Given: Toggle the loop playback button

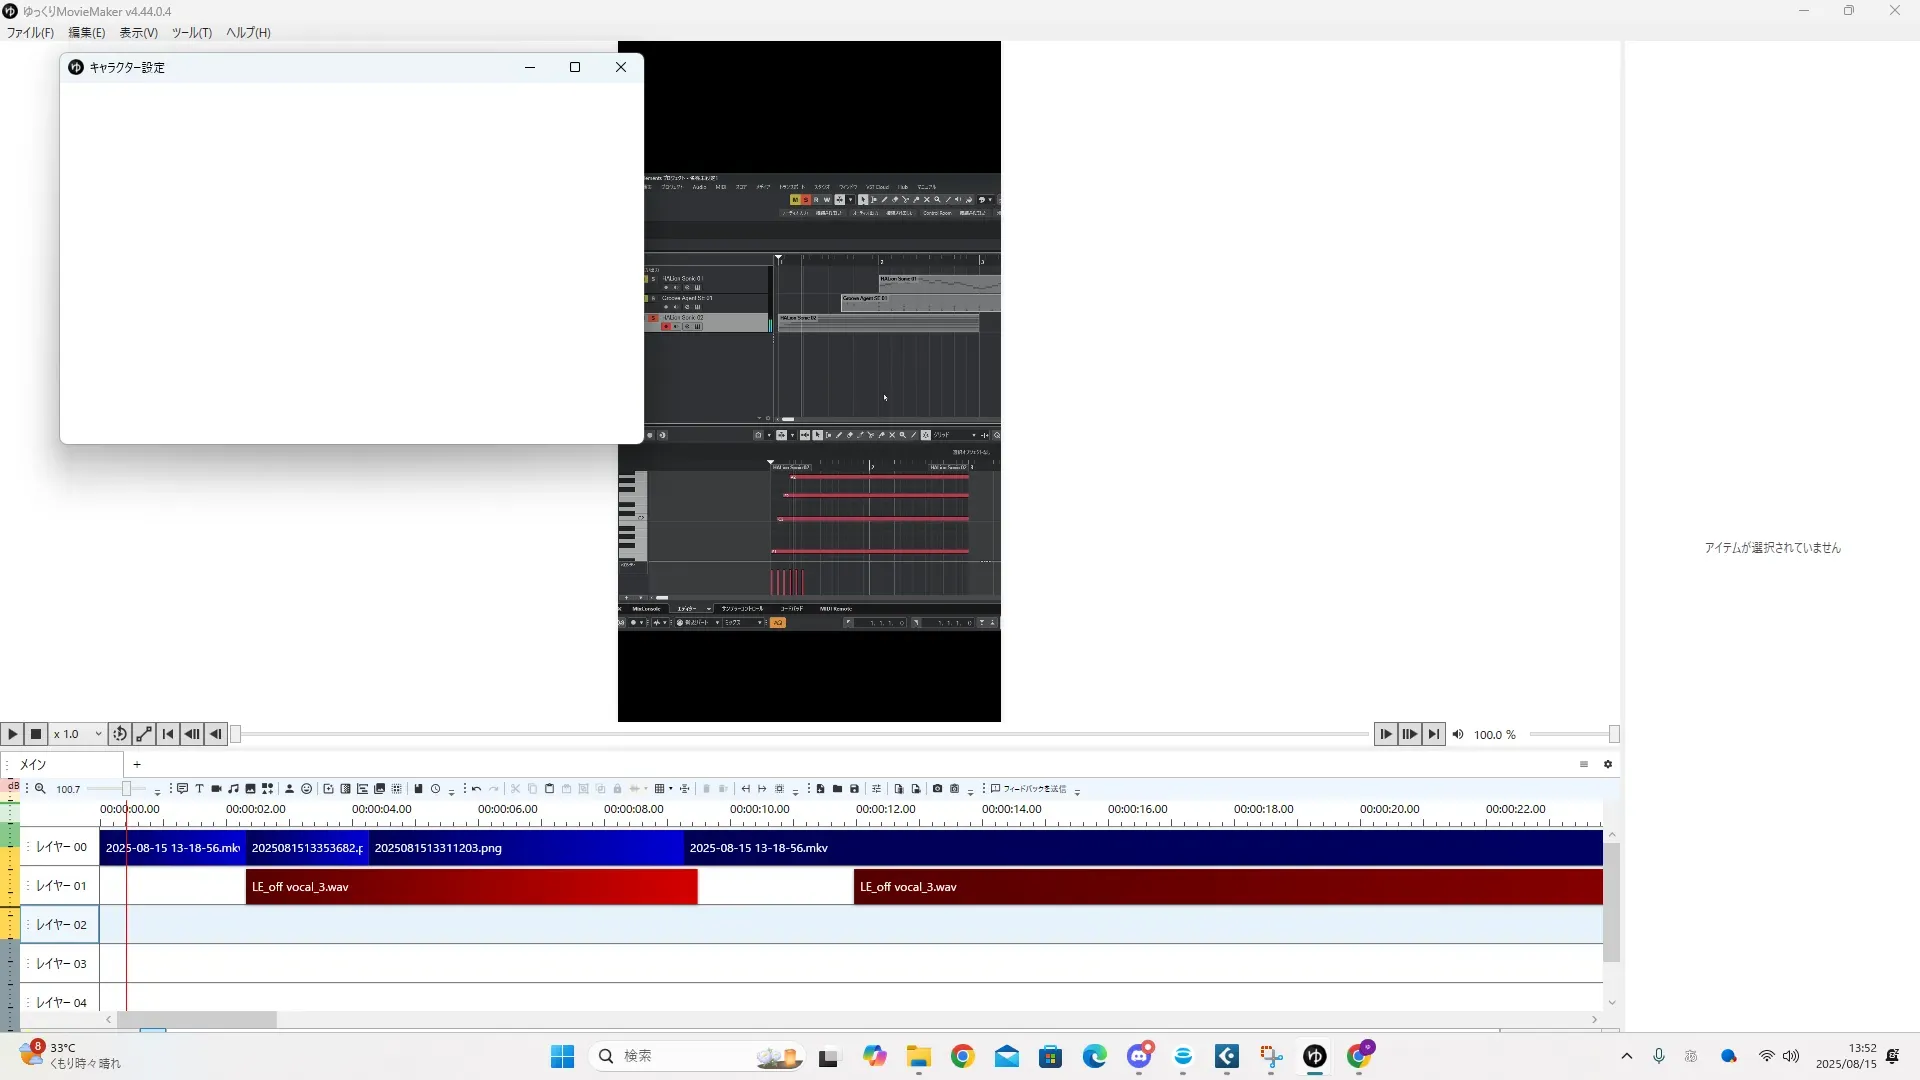Looking at the screenshot, I should (119, 734).
